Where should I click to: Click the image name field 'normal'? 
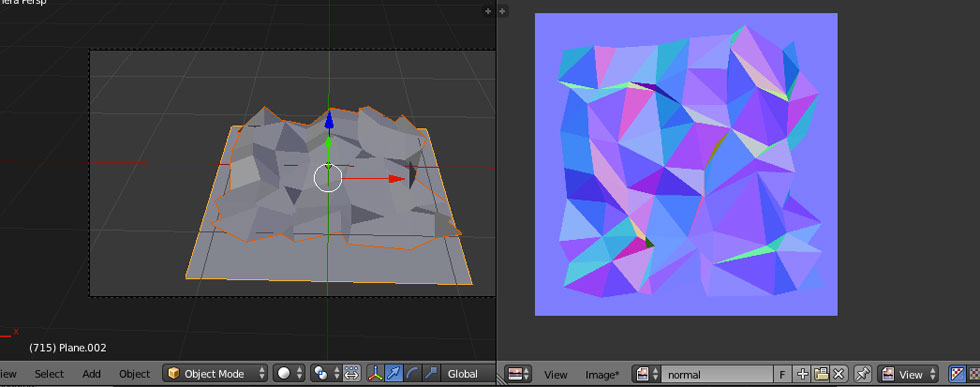[718, 374]
